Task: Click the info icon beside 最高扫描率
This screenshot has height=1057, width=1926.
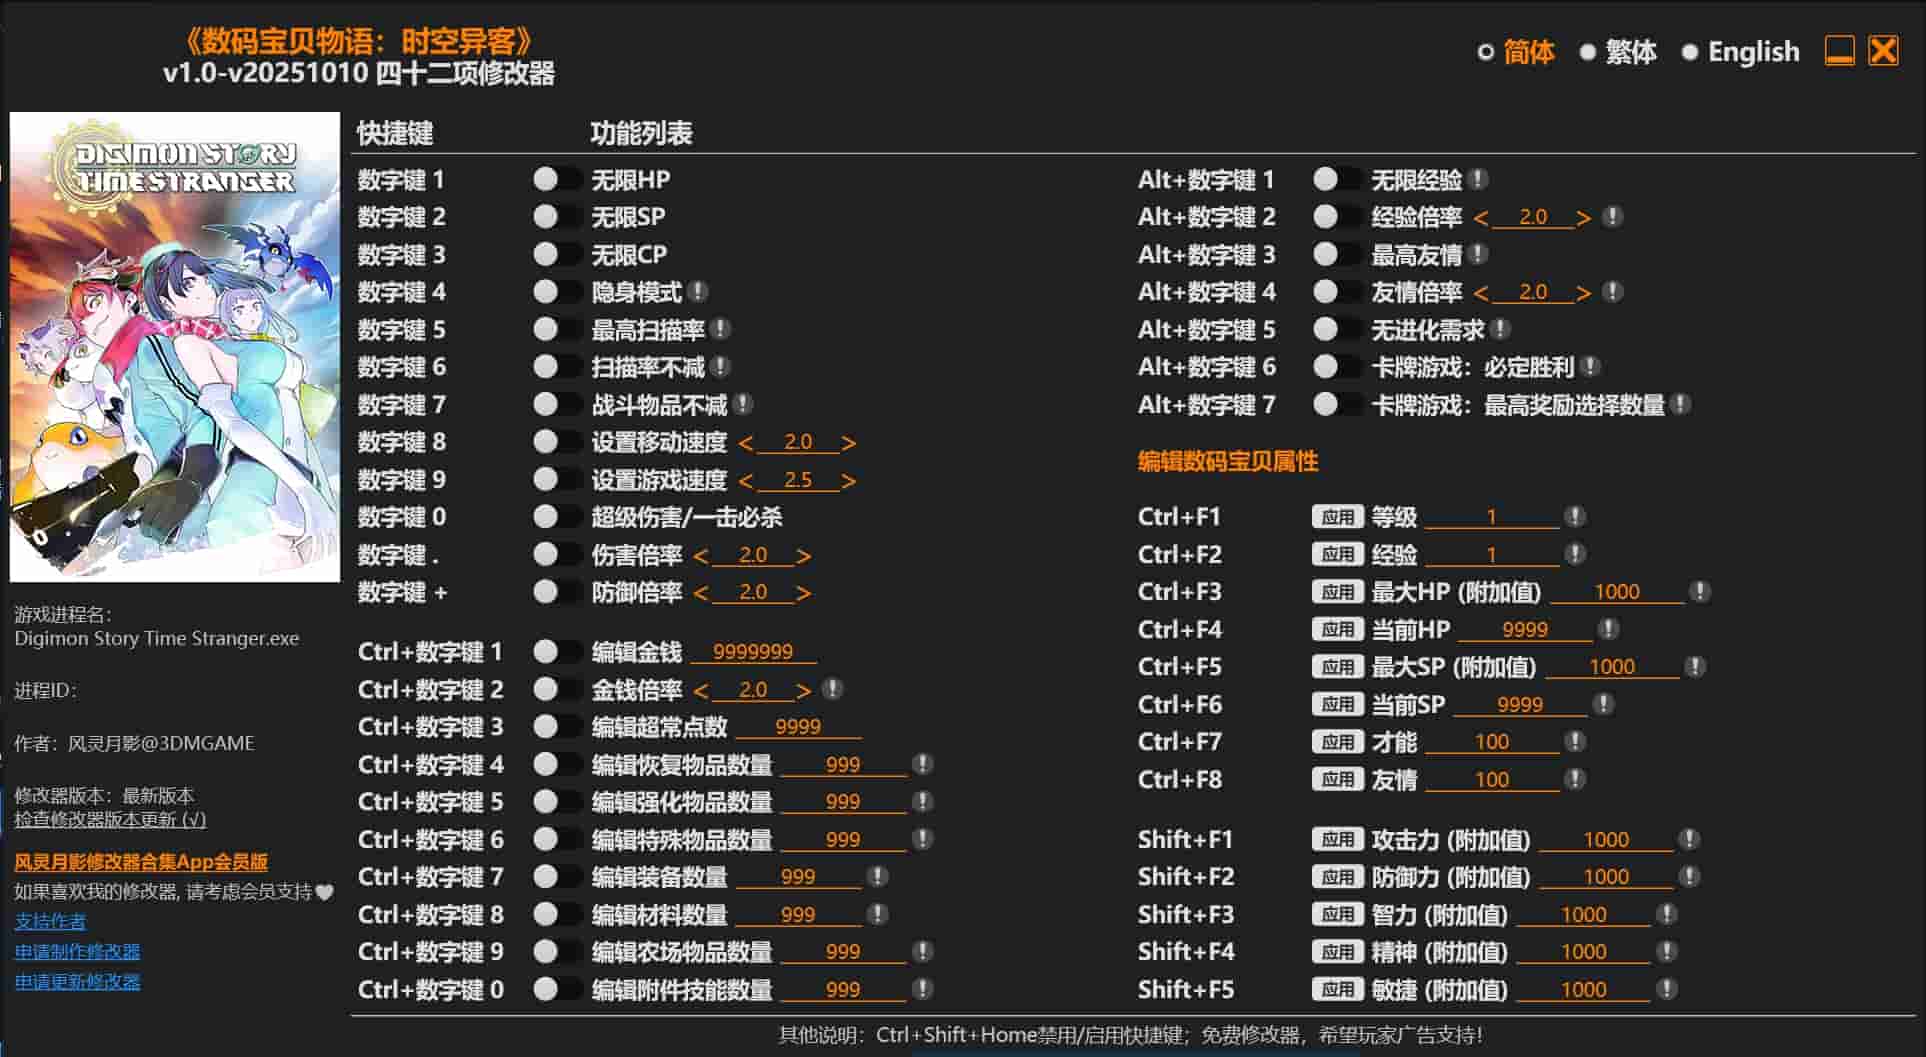Action: [723, 330]
